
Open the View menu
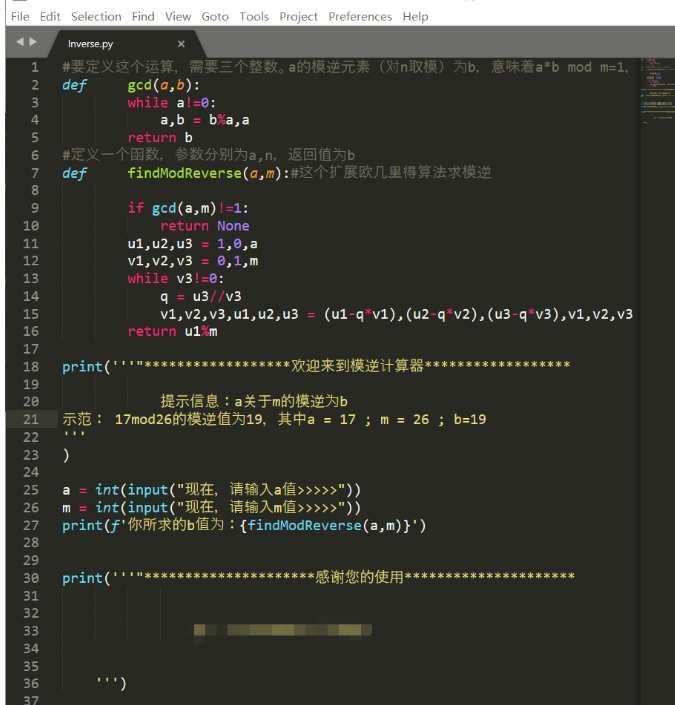(x=178, y=17)
